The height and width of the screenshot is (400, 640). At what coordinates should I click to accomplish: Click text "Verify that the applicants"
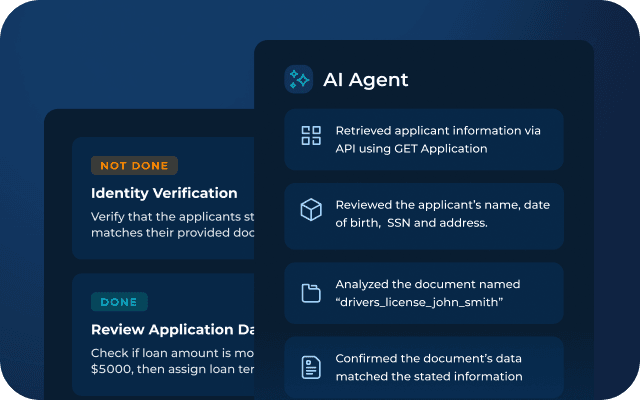pos(166,217)
